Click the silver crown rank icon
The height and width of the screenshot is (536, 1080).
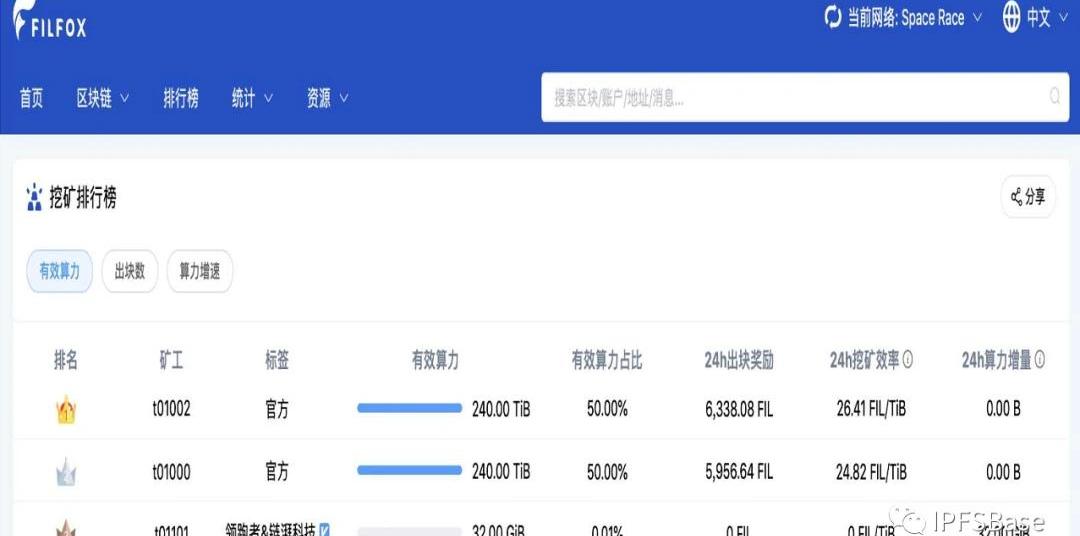coord(66,472)
